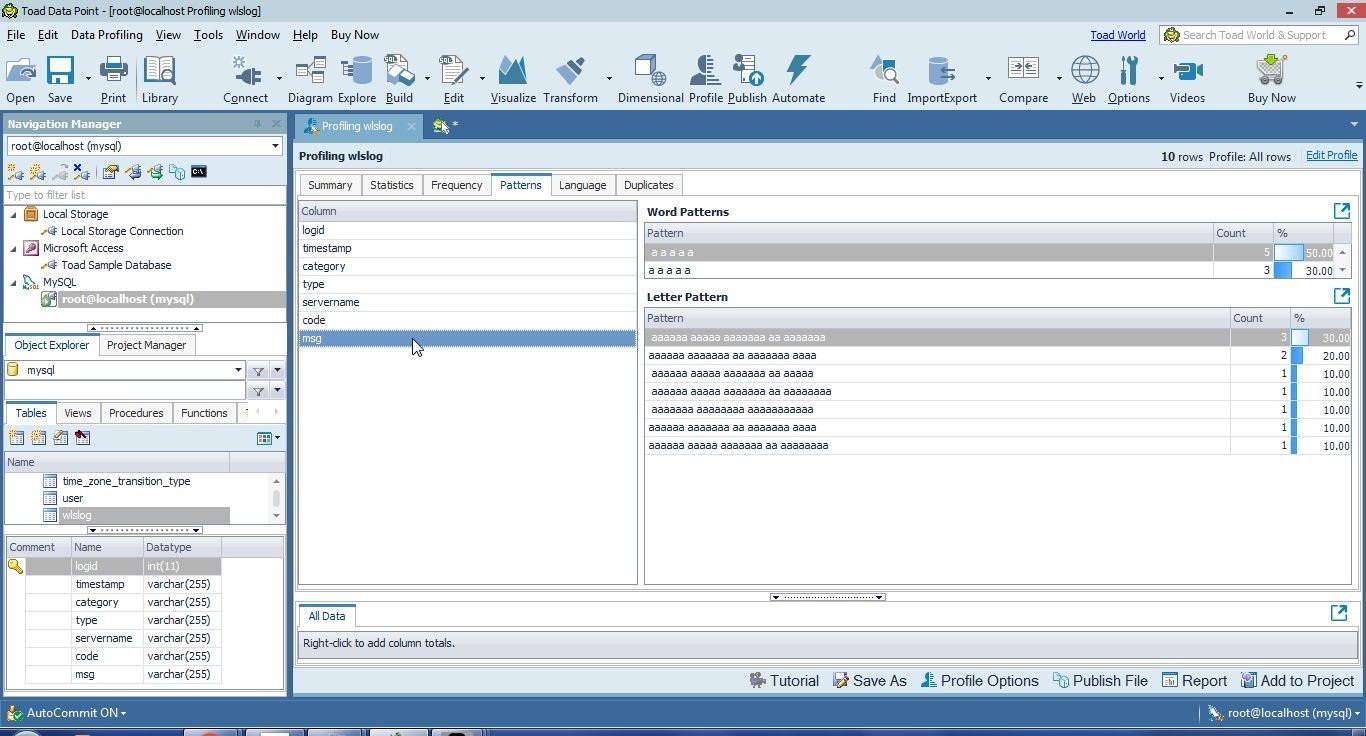
Task: Switch to the Frequency tab
Action: click(456, 185)
